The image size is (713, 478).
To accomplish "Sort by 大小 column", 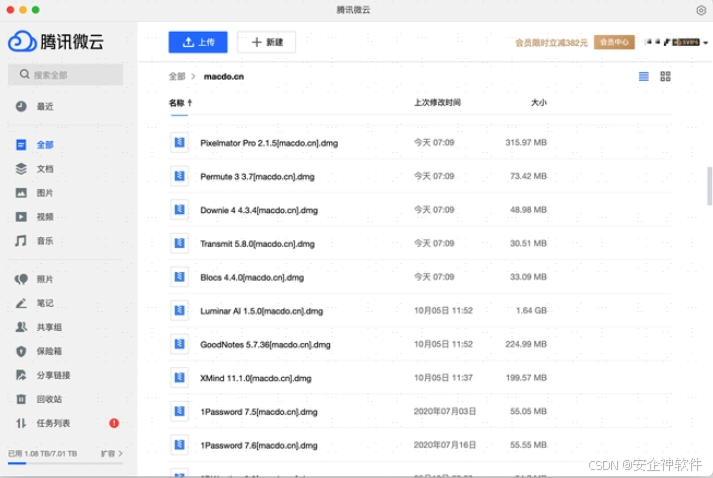I will click(x=539, y=103).
